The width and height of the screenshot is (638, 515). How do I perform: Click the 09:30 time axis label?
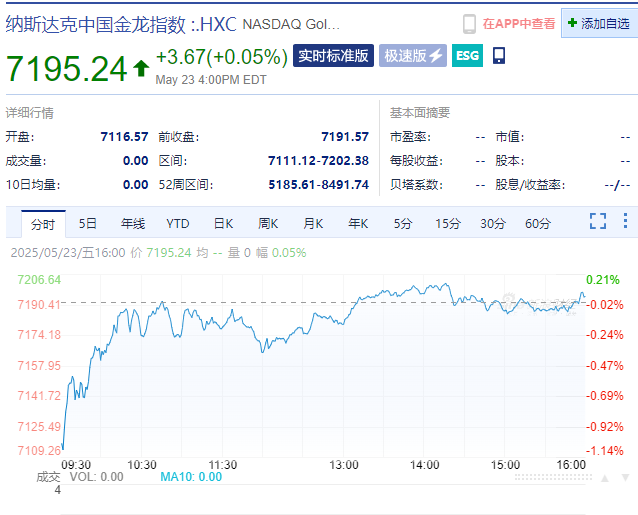point(76,465)
